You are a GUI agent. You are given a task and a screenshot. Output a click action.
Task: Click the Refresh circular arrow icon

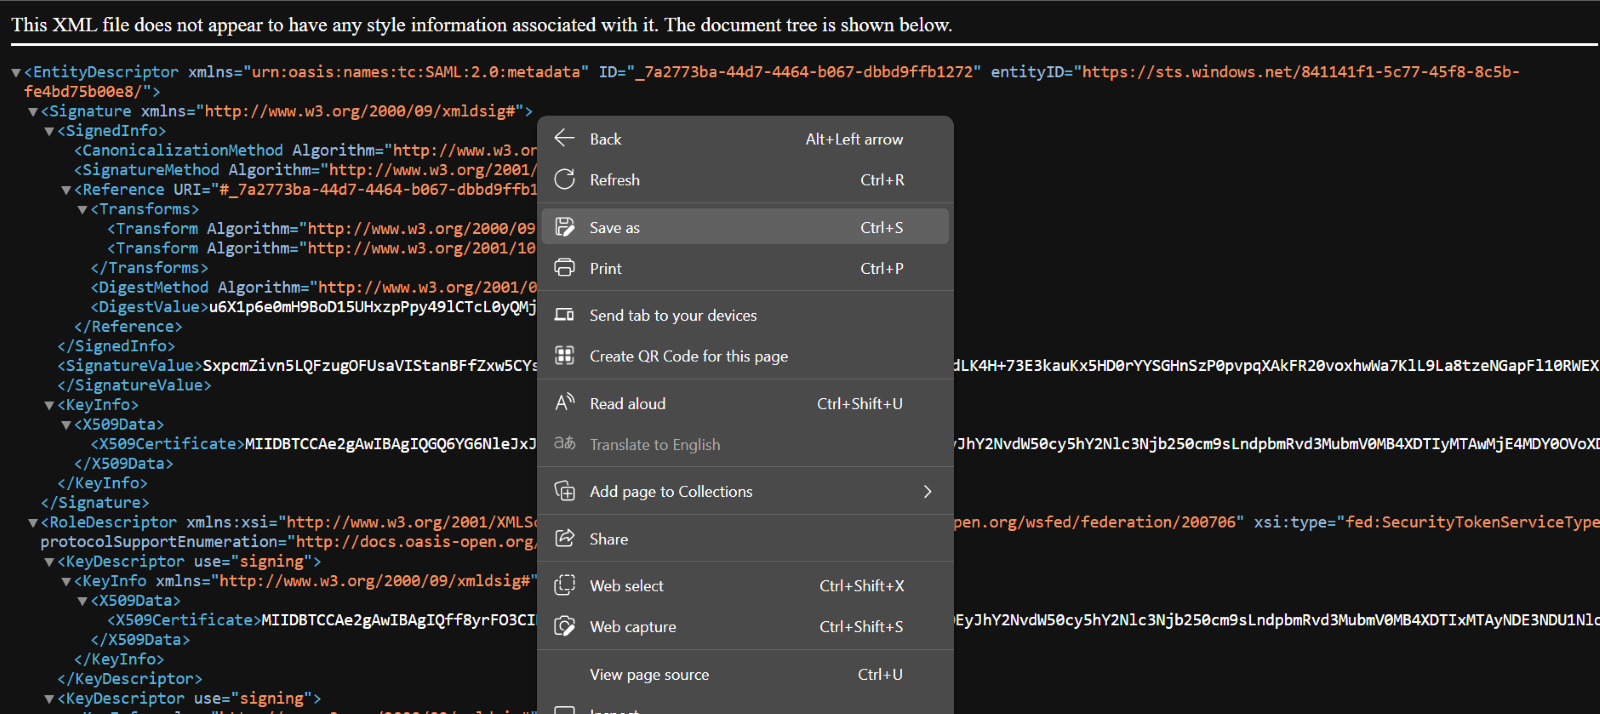click(x=564, y=179)
